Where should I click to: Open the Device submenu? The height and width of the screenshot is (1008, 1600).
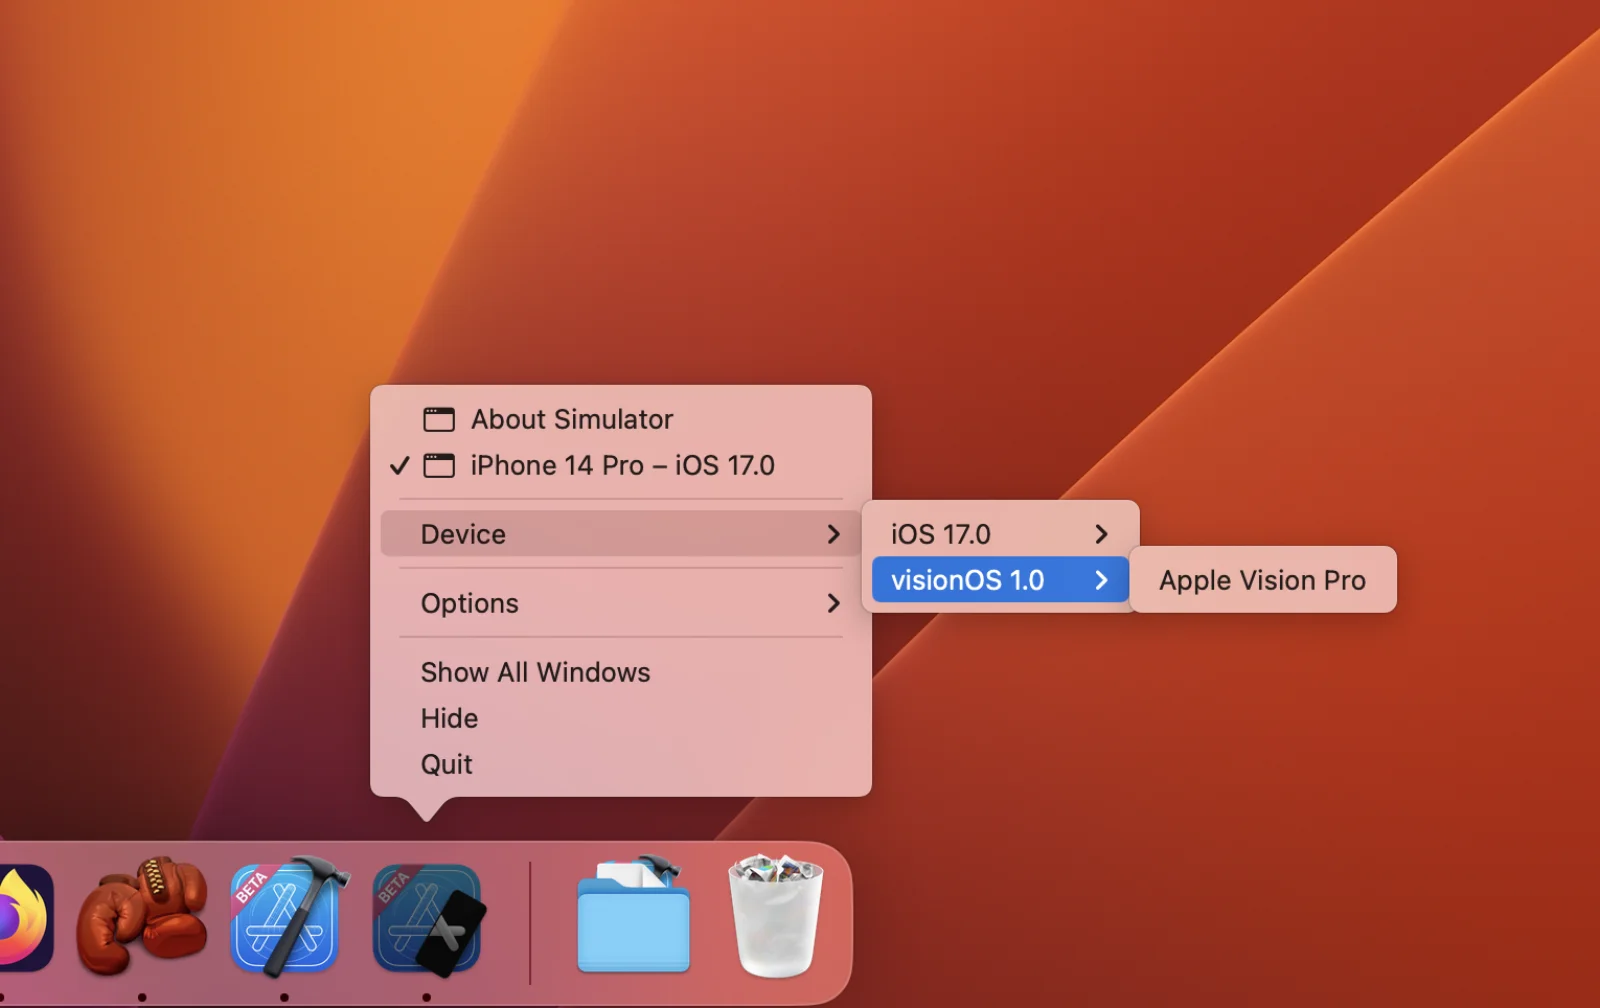620,534
